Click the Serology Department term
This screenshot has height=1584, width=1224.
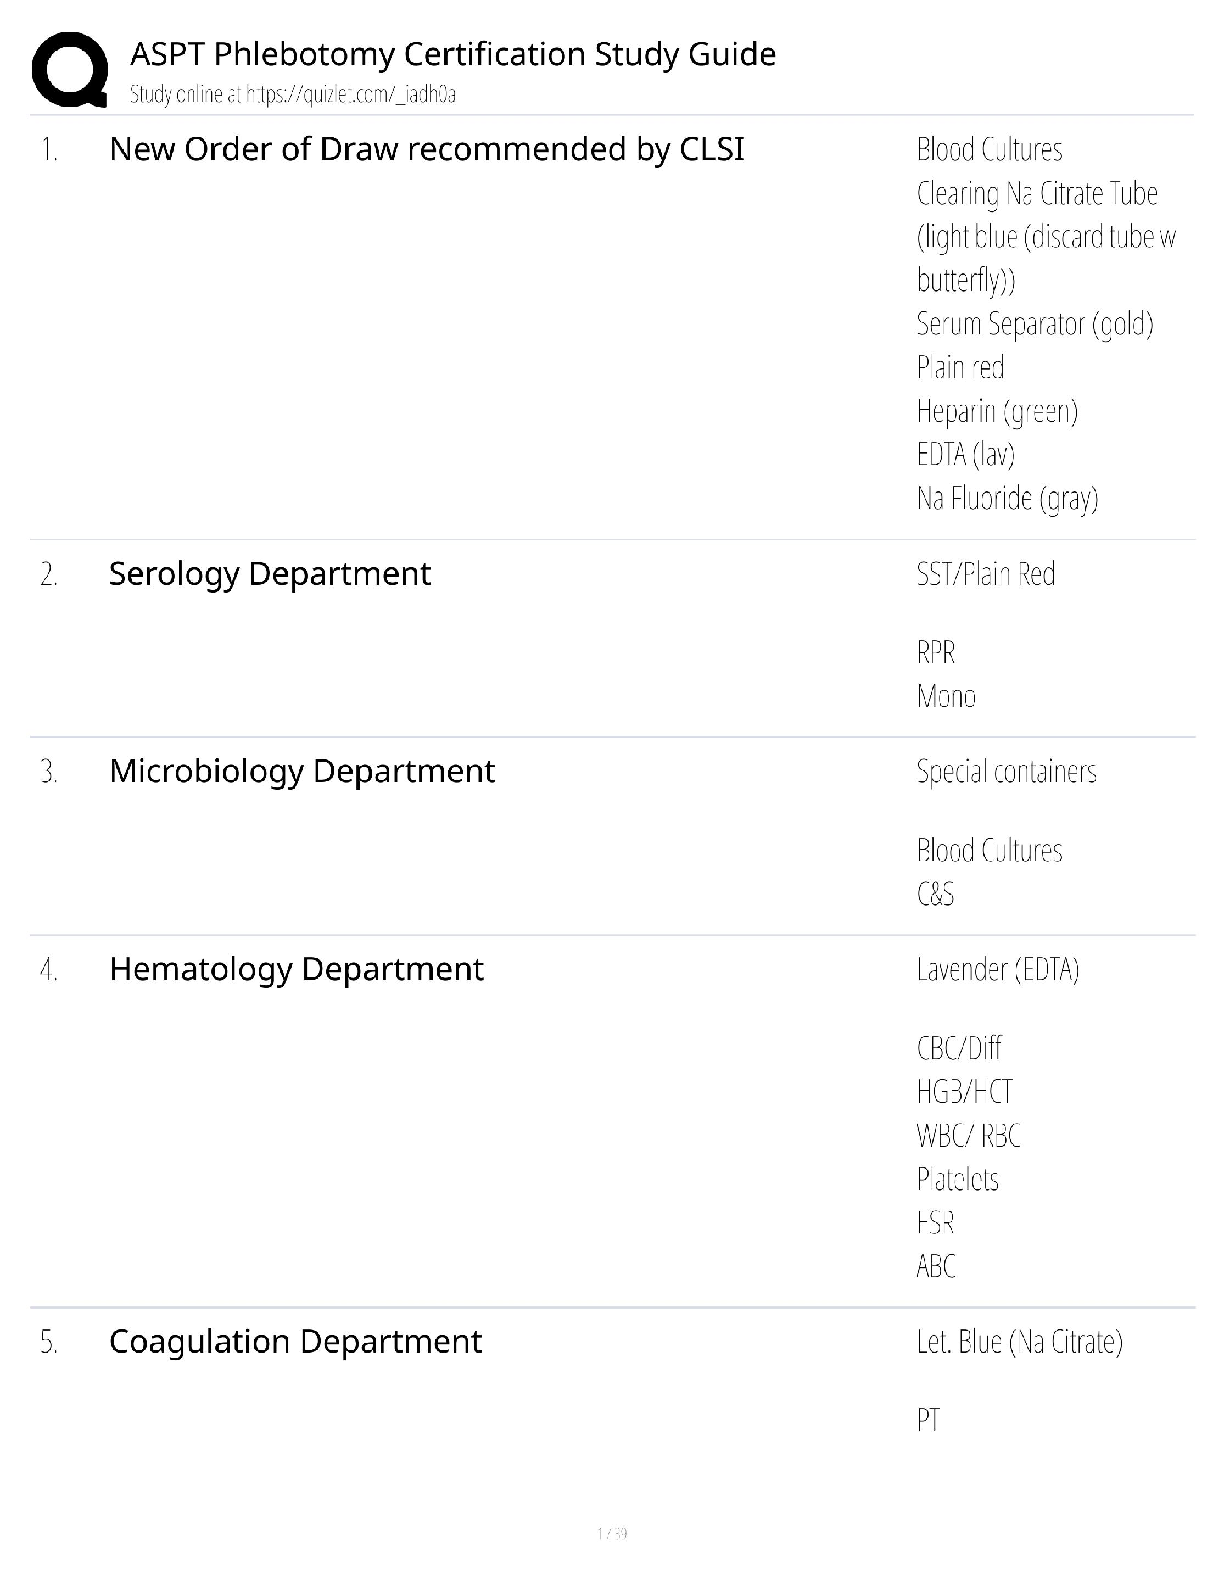coord(270,574)
